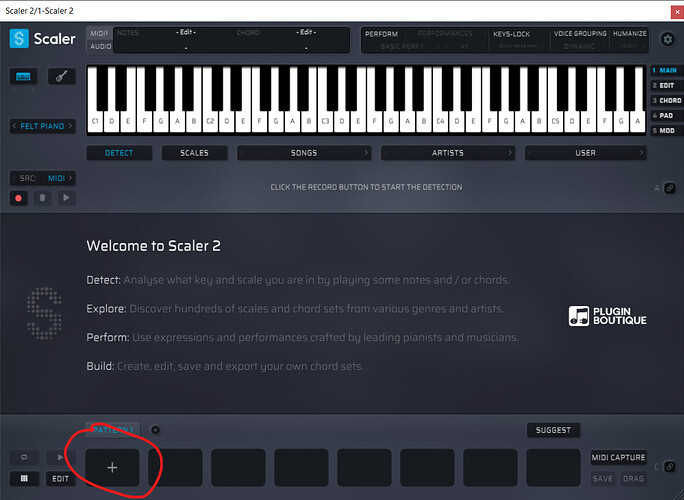Select the PATTERN 1 tab
Viewport: 684px width, 500px height.
[113, 430]
